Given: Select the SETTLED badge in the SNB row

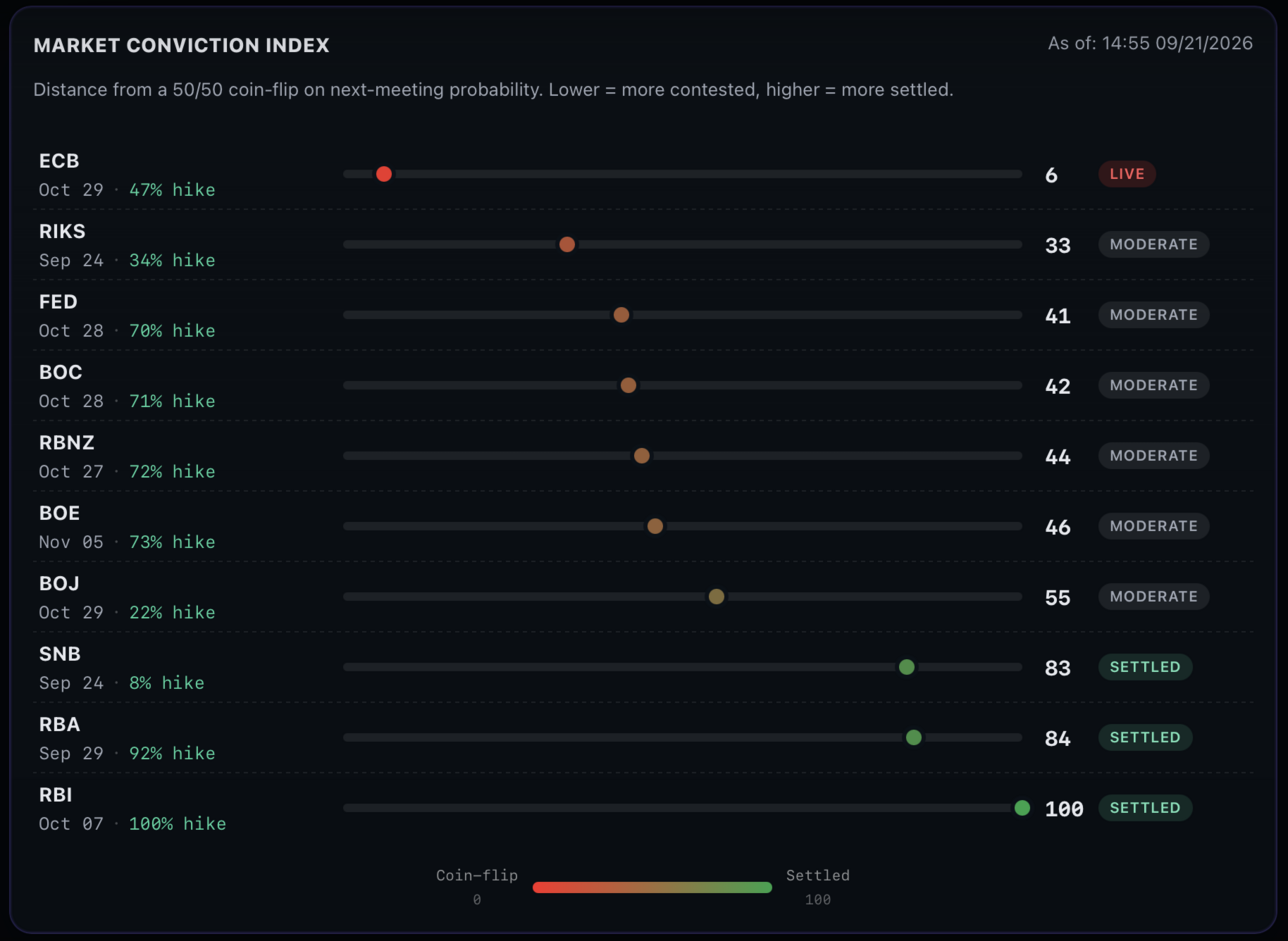Looking at the screenshot, I should tap(1145, 667).
